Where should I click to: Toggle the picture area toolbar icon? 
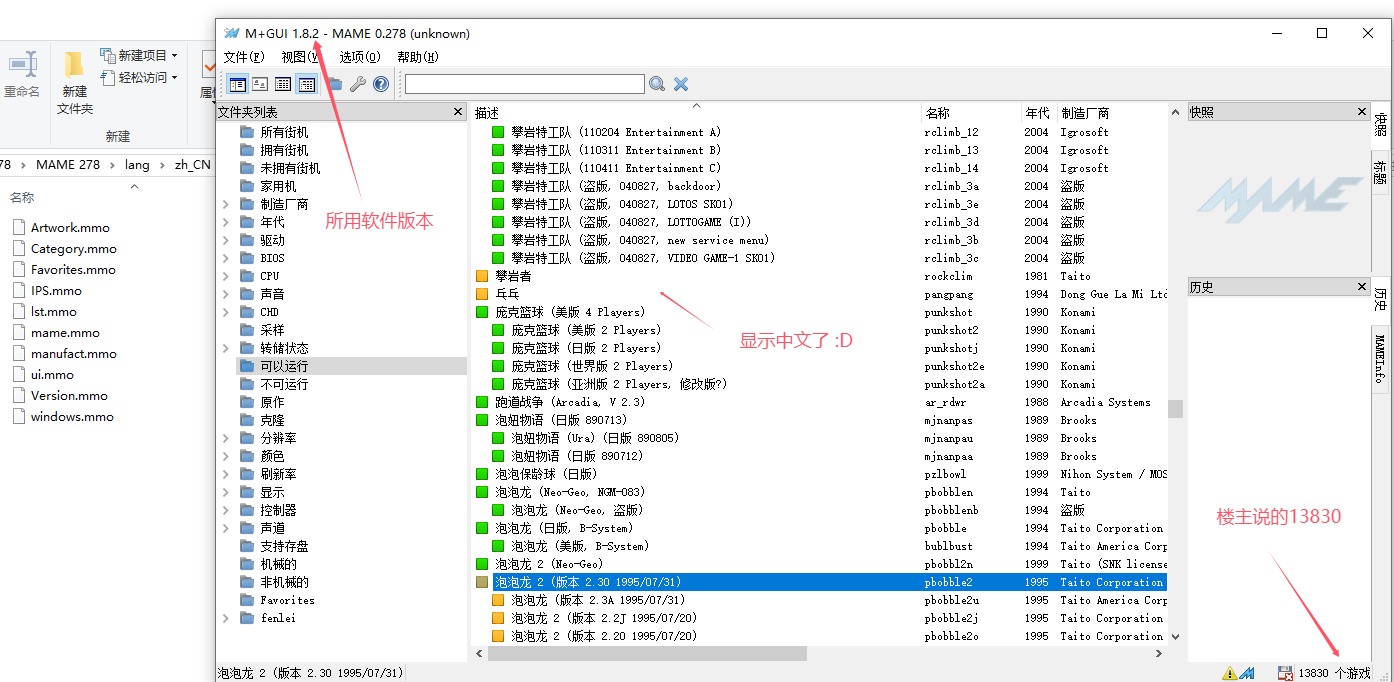pyautogui.click(x=260, y=84)
